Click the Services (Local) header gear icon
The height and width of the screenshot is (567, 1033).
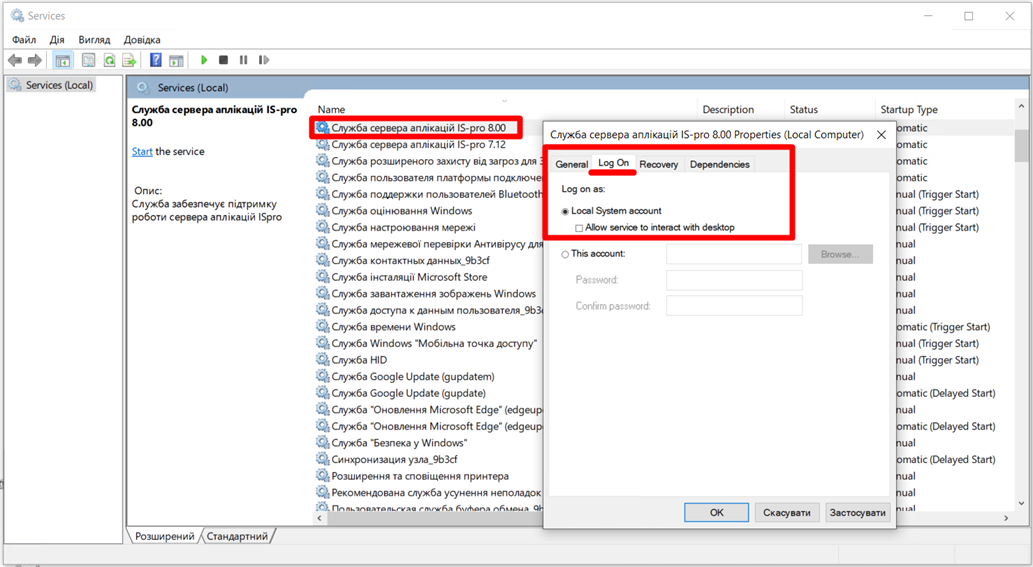[x=141, y=87]
